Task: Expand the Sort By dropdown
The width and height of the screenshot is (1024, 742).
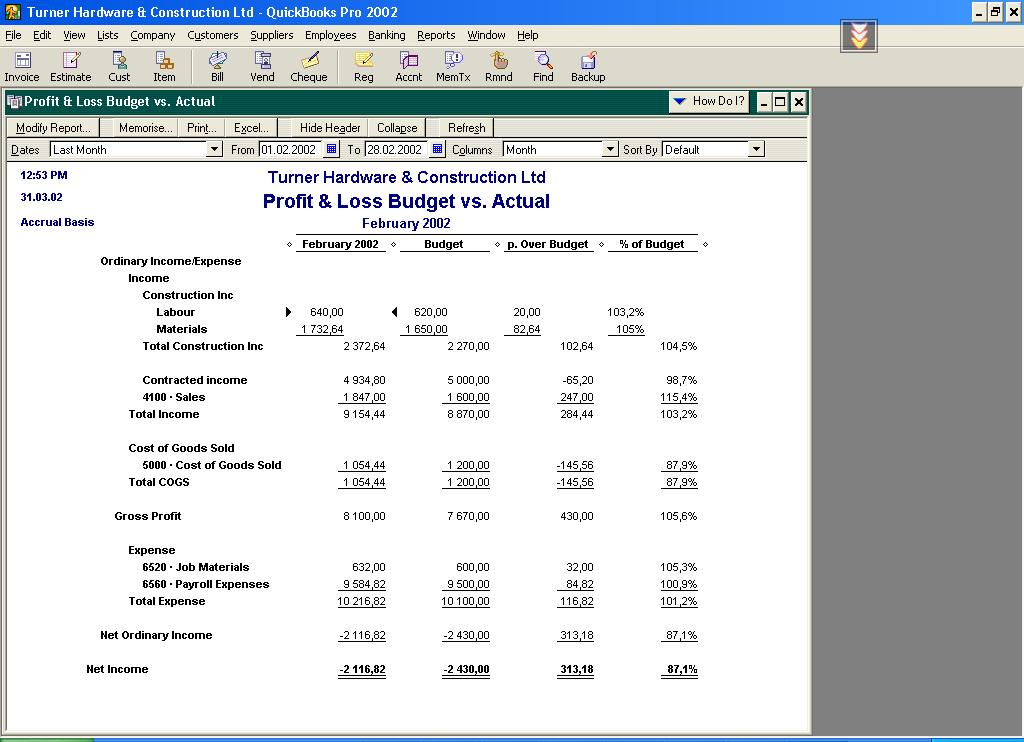Action: [756, 150]
